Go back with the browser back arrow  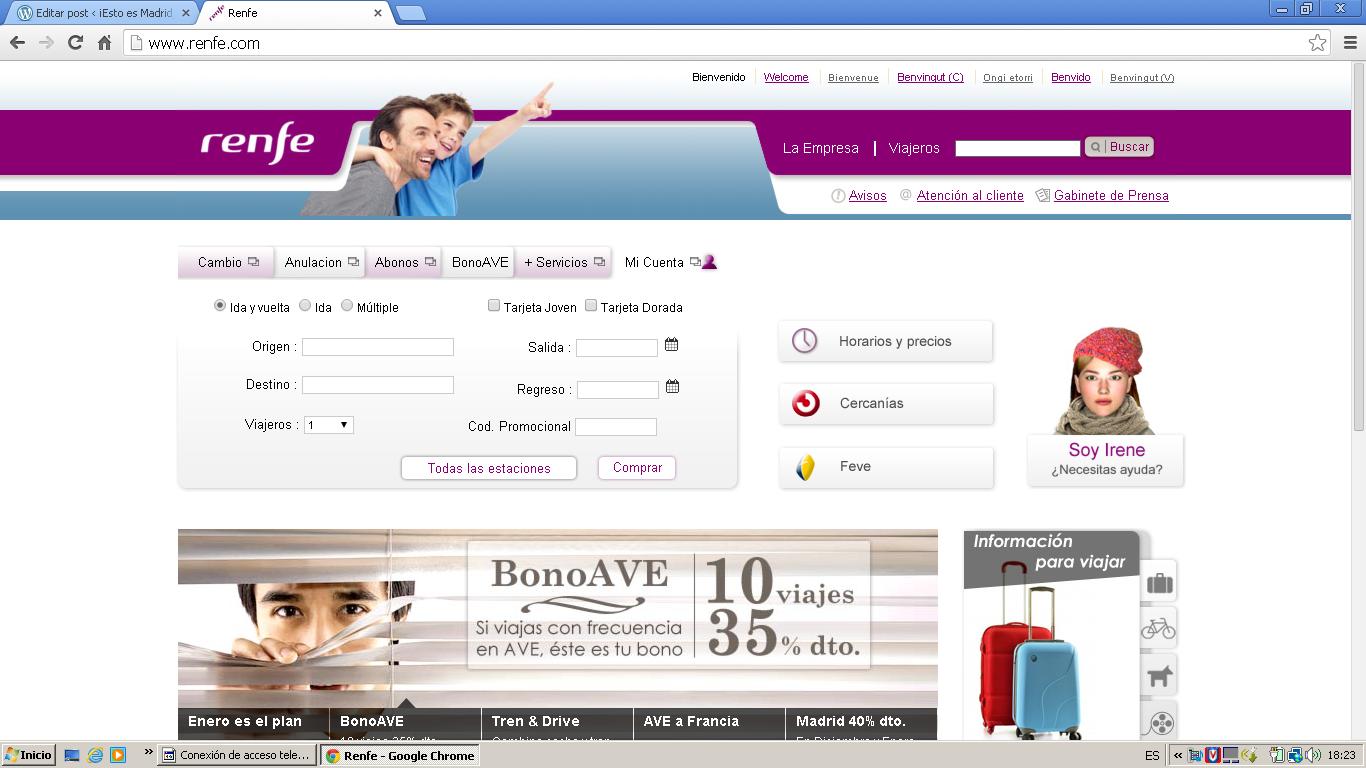pos(17,42)
